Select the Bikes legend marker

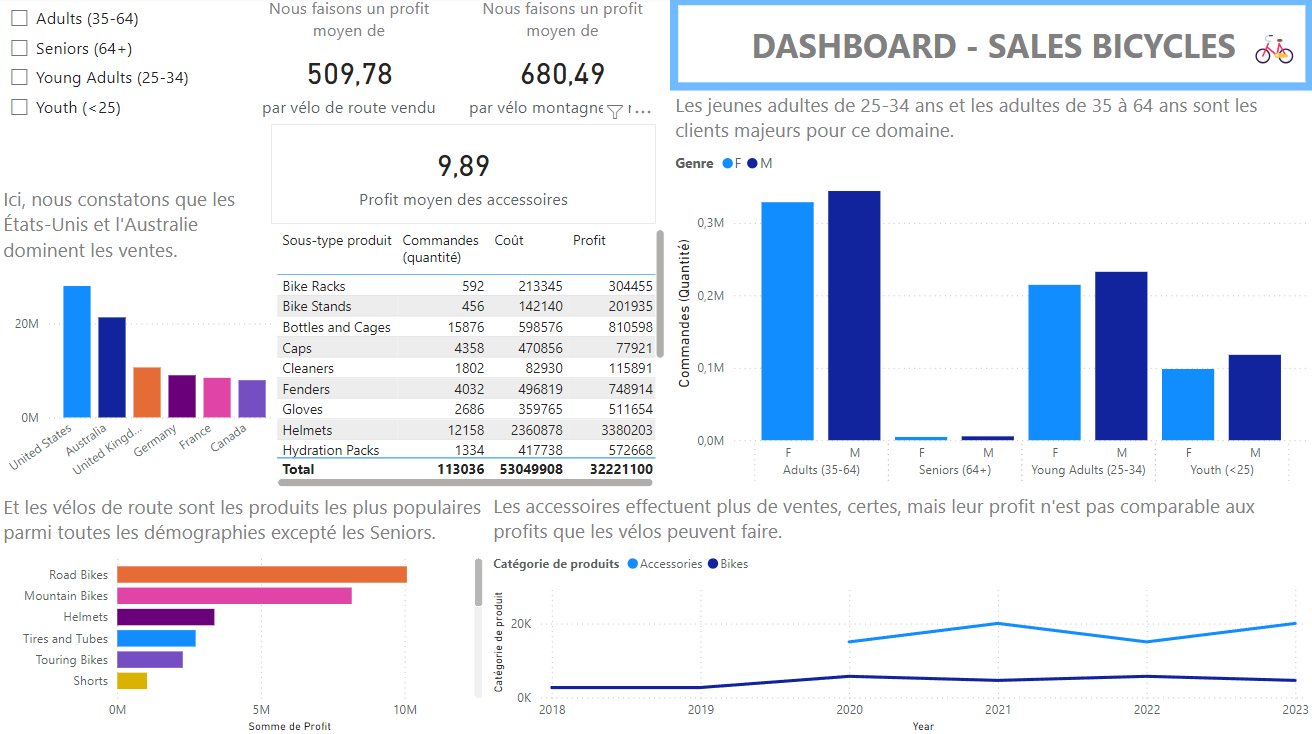coord(713,564)
